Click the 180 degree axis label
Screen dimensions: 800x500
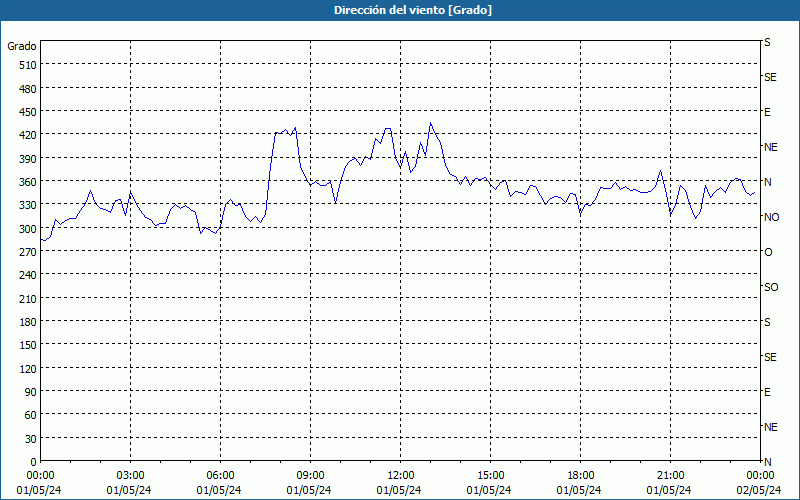click(28, 322)
